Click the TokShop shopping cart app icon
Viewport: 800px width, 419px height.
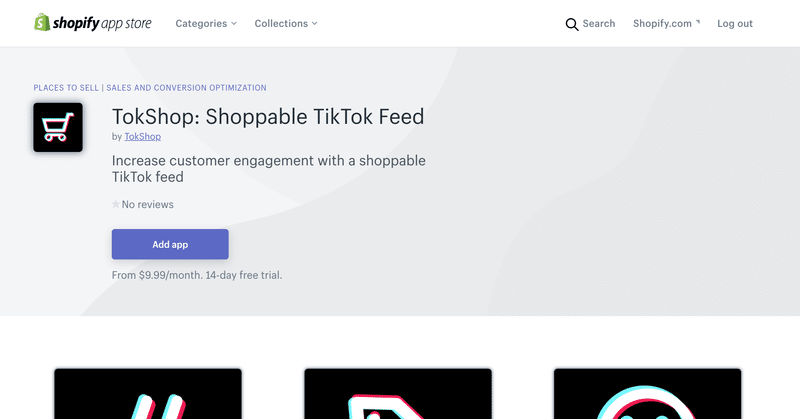coord(58,127)
